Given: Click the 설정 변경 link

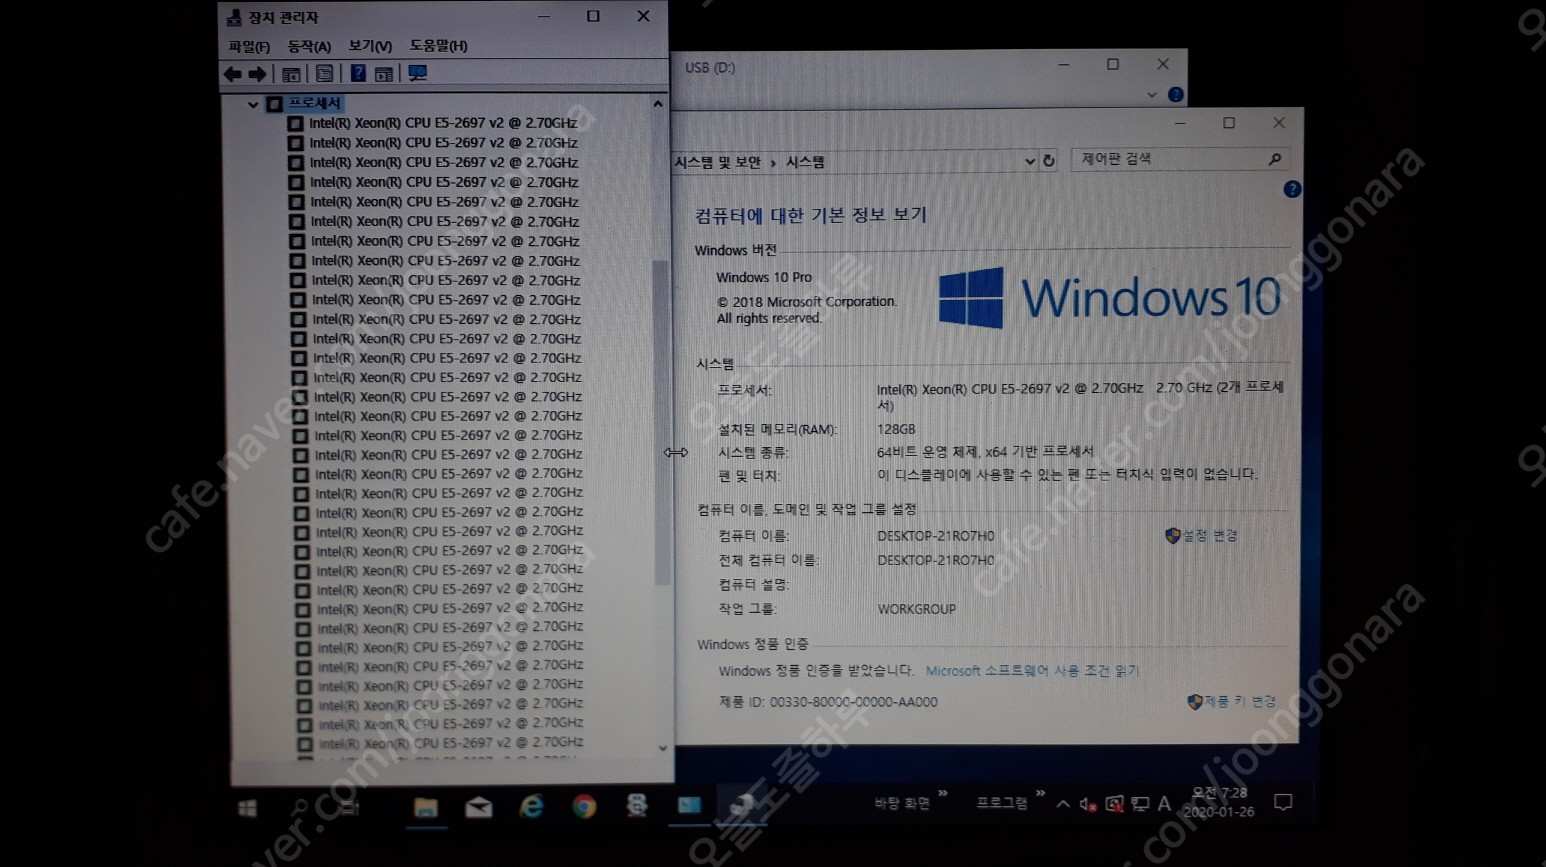Looking at the screenshot, I should pyautogui.click(x=1210, y=536).
